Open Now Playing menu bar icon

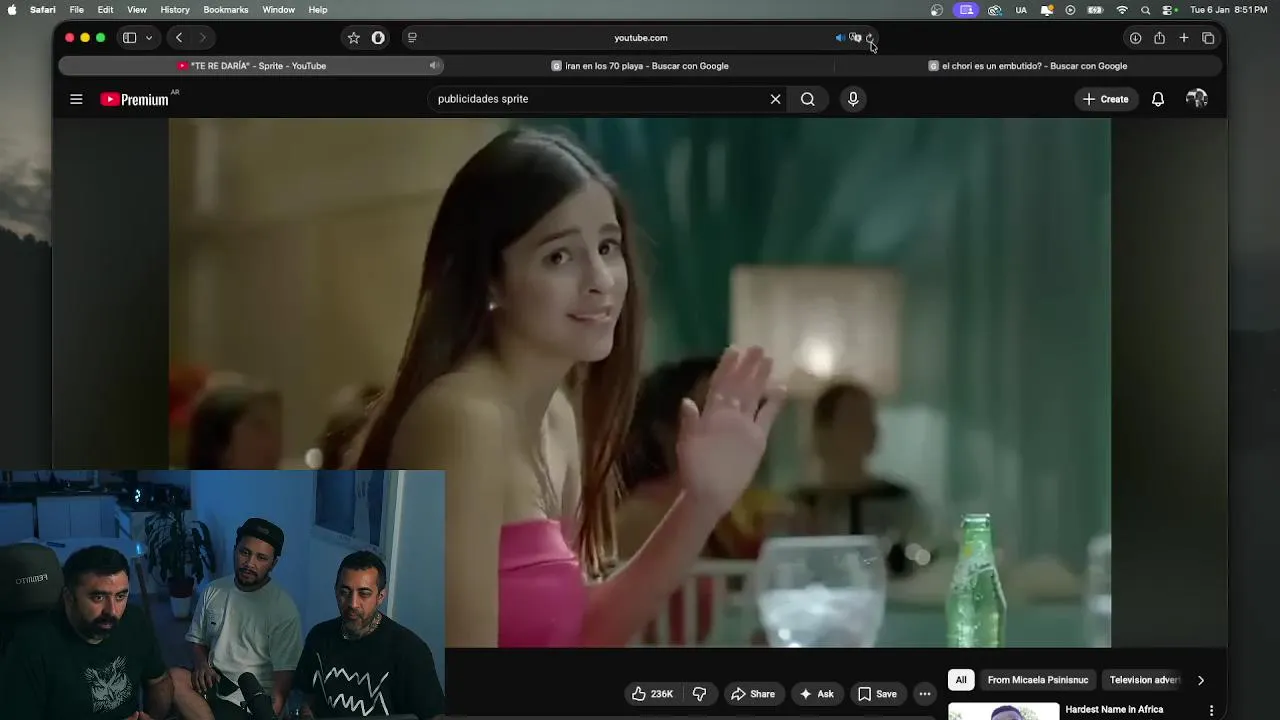point(1070,10)
